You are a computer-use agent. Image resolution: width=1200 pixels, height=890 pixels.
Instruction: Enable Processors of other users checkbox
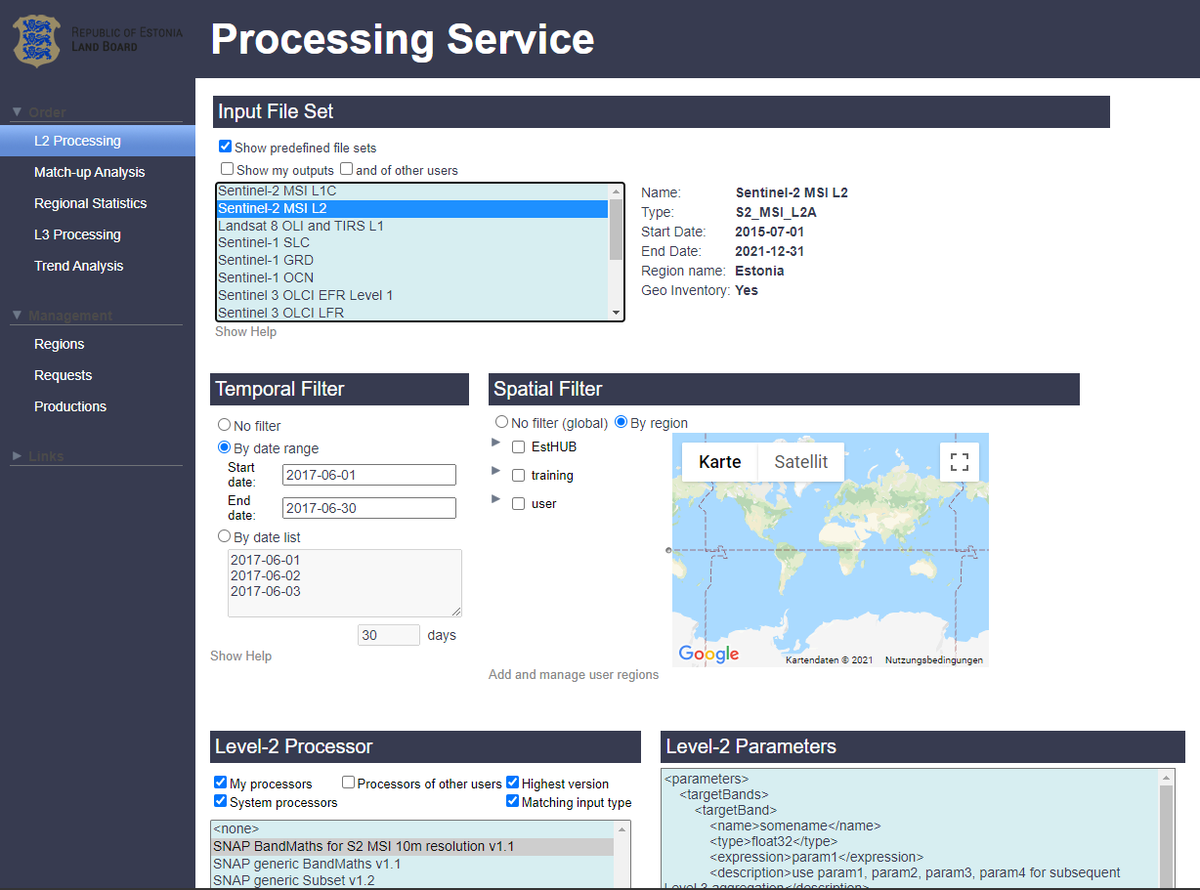pyautogui.click(x=348, y=783)
